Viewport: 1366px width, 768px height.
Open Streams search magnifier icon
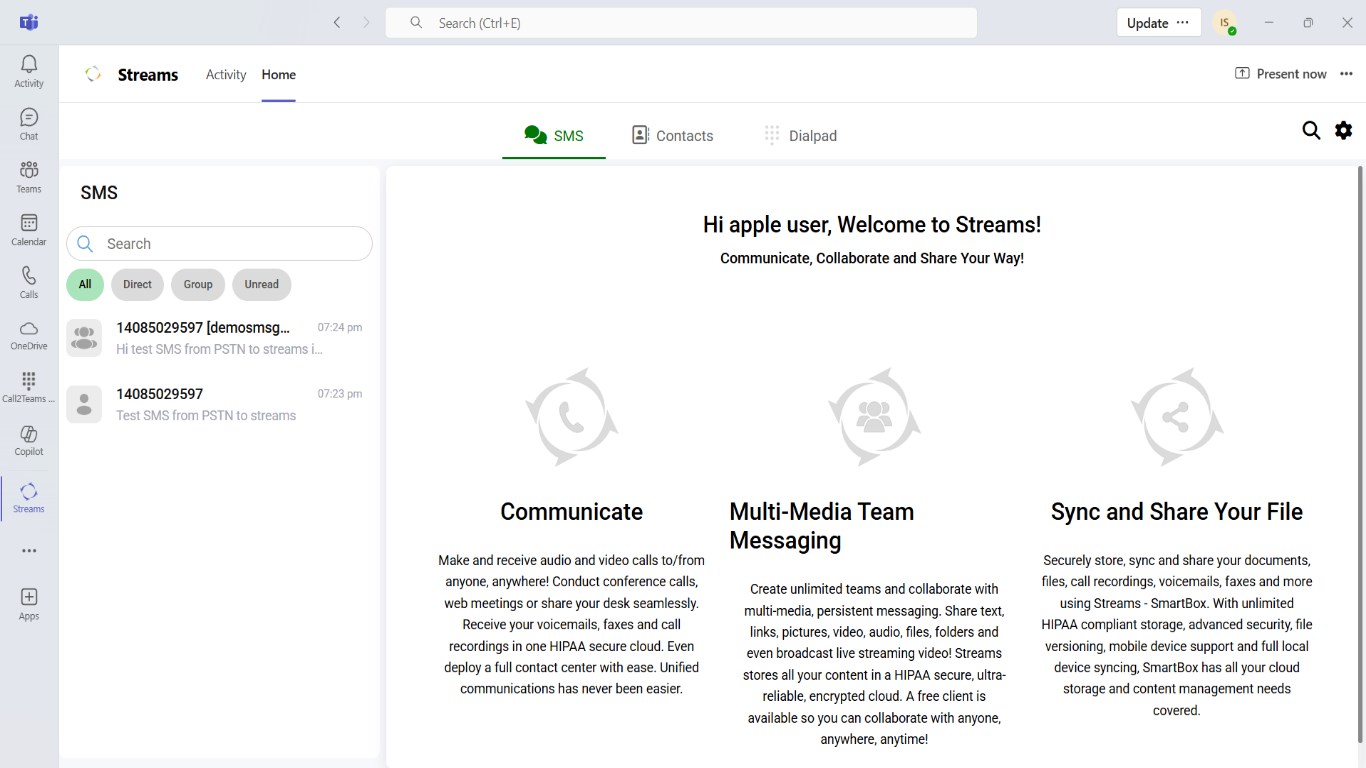pos(1311,130)
